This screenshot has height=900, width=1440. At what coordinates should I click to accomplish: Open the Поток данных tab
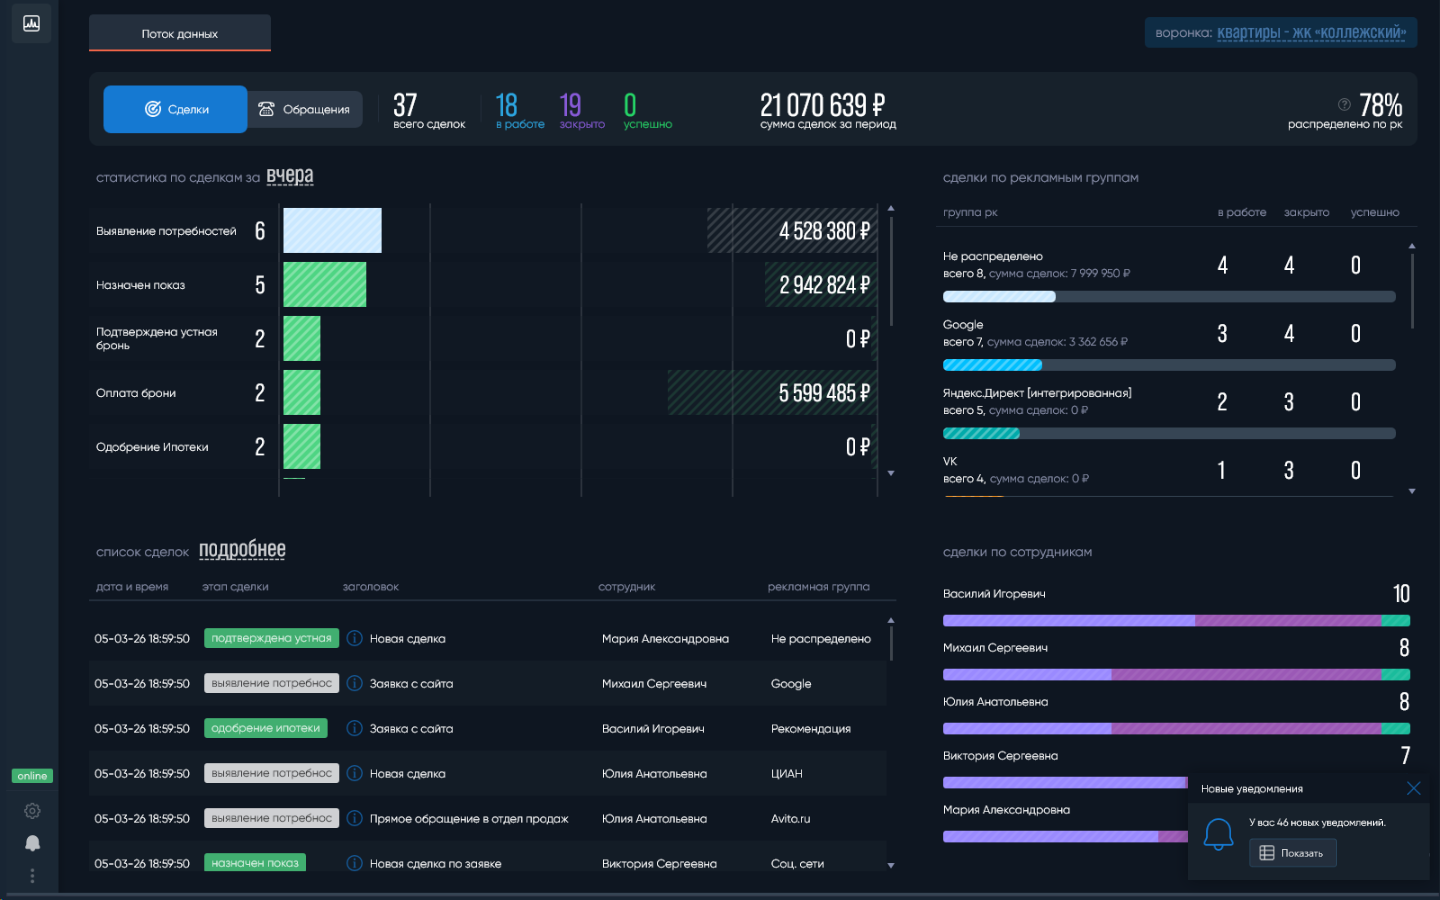tap(180, 33)
